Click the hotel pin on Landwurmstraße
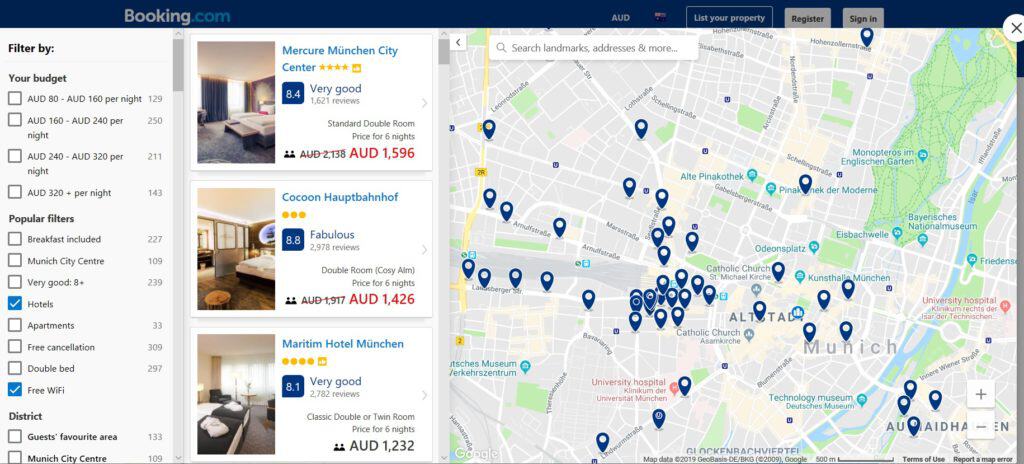This screenshot has height=464, width=1024. (x=602, y=442)
